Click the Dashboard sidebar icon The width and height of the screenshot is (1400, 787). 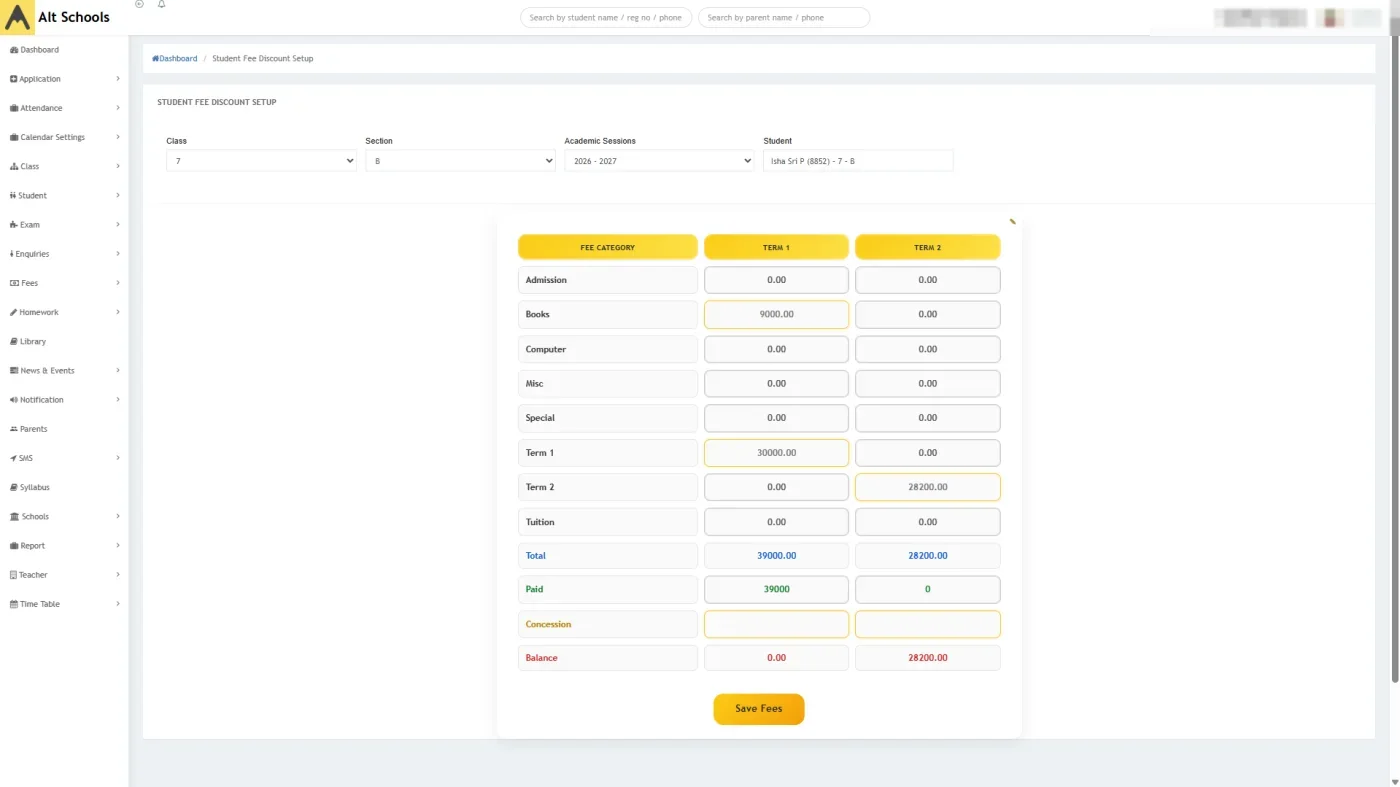point(14,50)
